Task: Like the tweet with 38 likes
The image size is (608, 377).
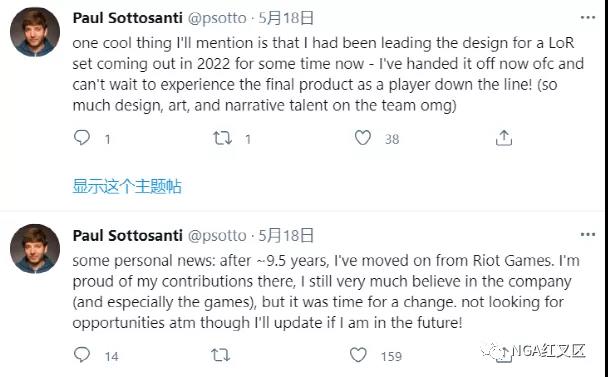Action: pos(363,138)
